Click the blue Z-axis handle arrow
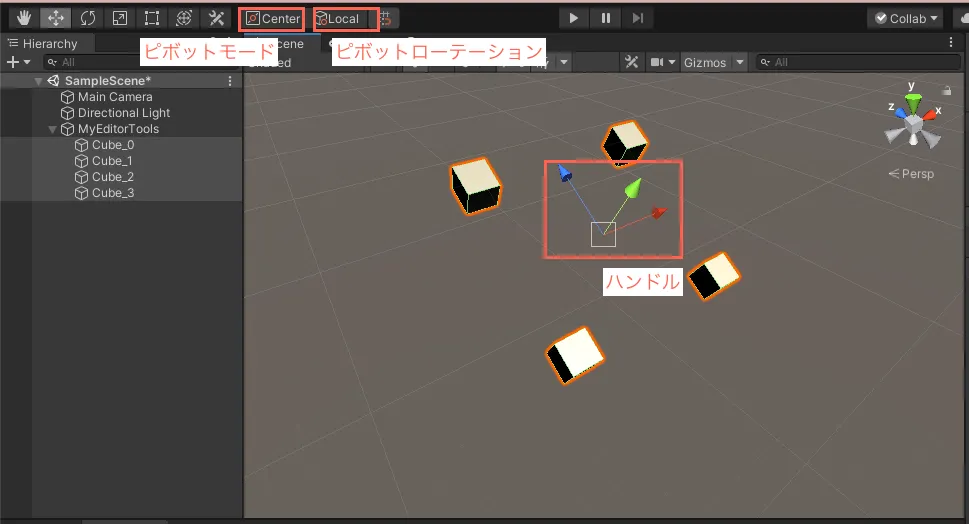 [x=564, y=172]
